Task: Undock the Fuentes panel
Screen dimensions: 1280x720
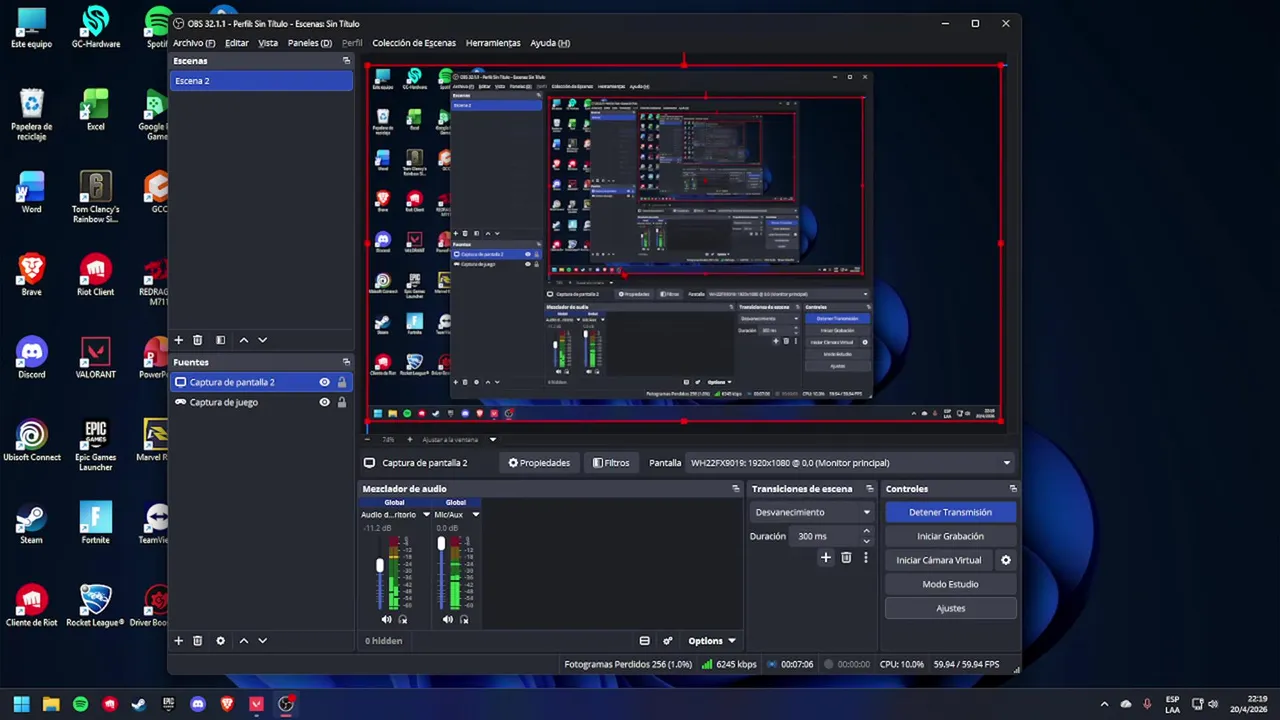Action: click(x=346, y=362)
